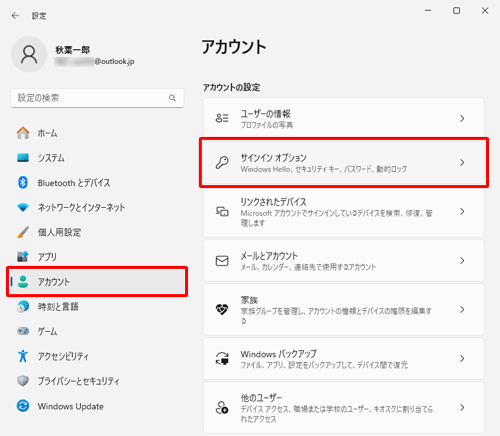The width and height of the screenshot is (500, 436).
Task: Click the 家族 heart icon
Action: coord(222,310)
